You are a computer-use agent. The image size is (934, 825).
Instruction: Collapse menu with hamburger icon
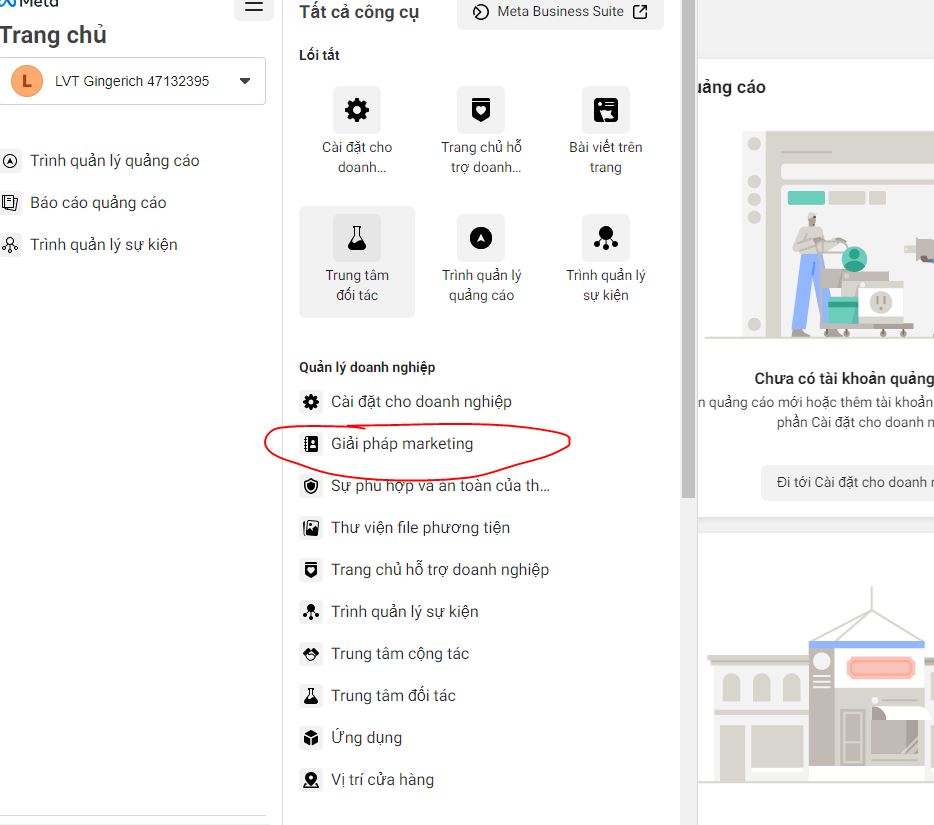tap(254, 7)
